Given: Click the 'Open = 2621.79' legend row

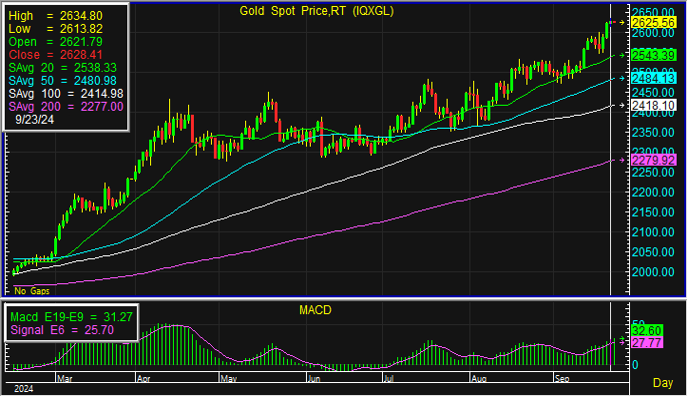Looking at the screenshot, I should coord(55,42).
